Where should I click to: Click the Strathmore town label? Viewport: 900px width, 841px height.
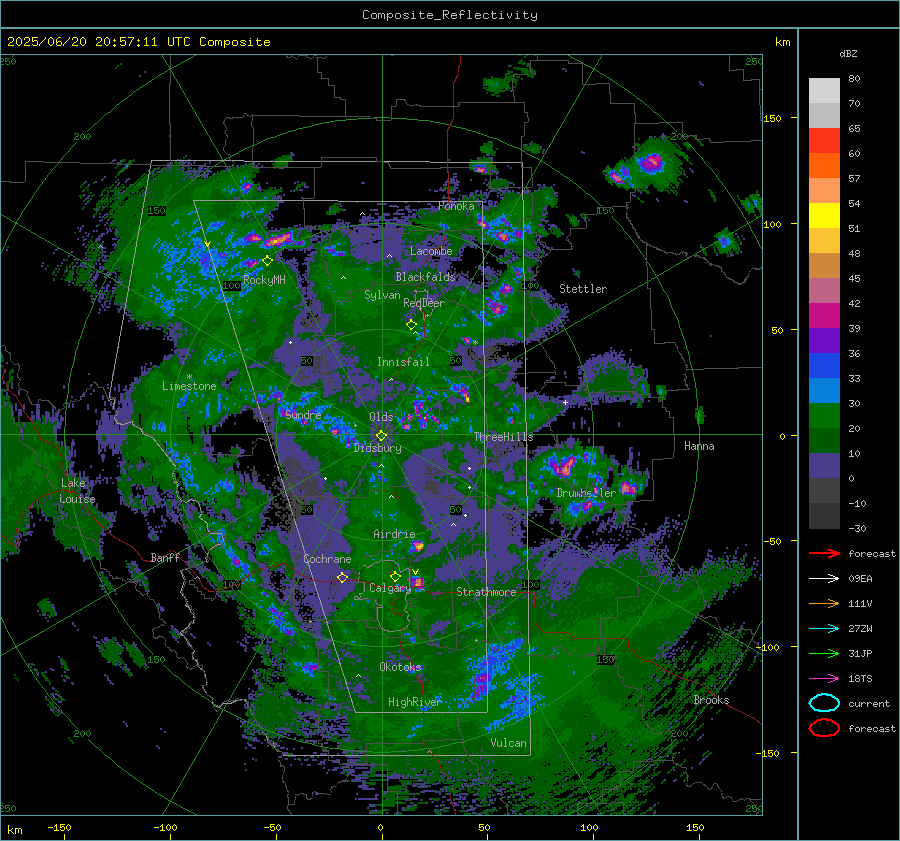[x=486, y=592]
